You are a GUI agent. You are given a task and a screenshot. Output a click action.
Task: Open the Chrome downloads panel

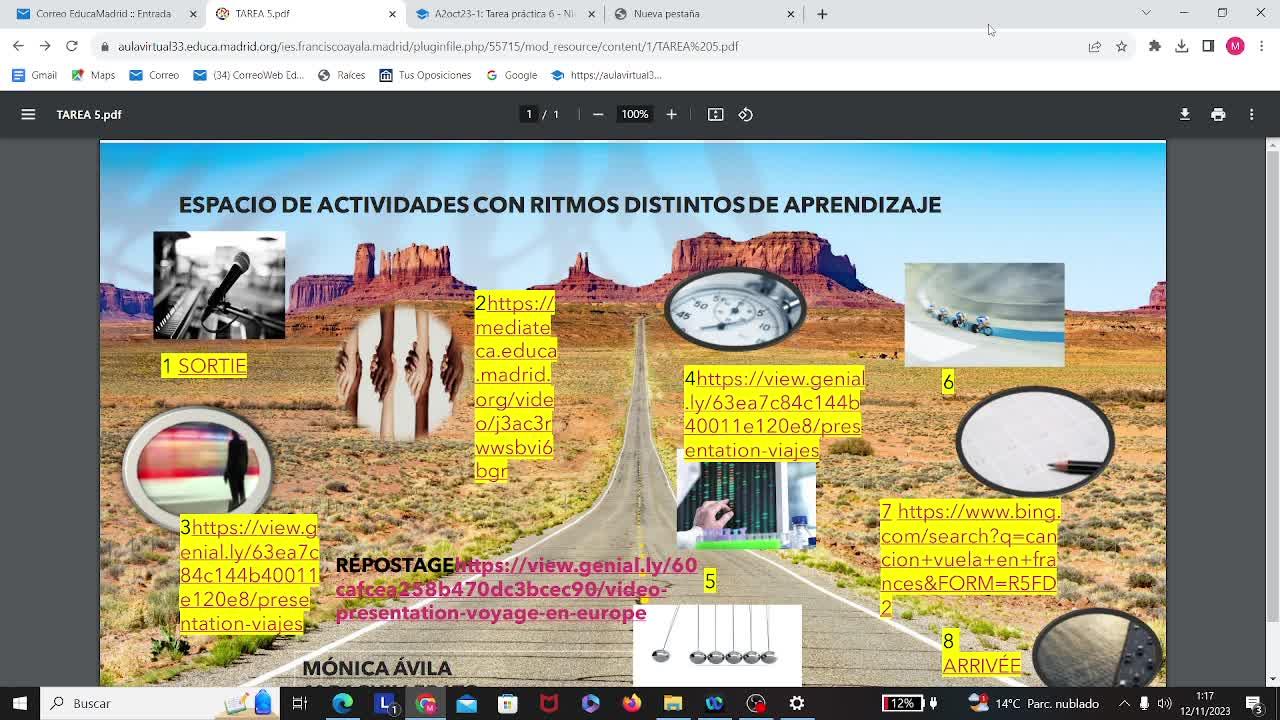[x=1182, y=46]
